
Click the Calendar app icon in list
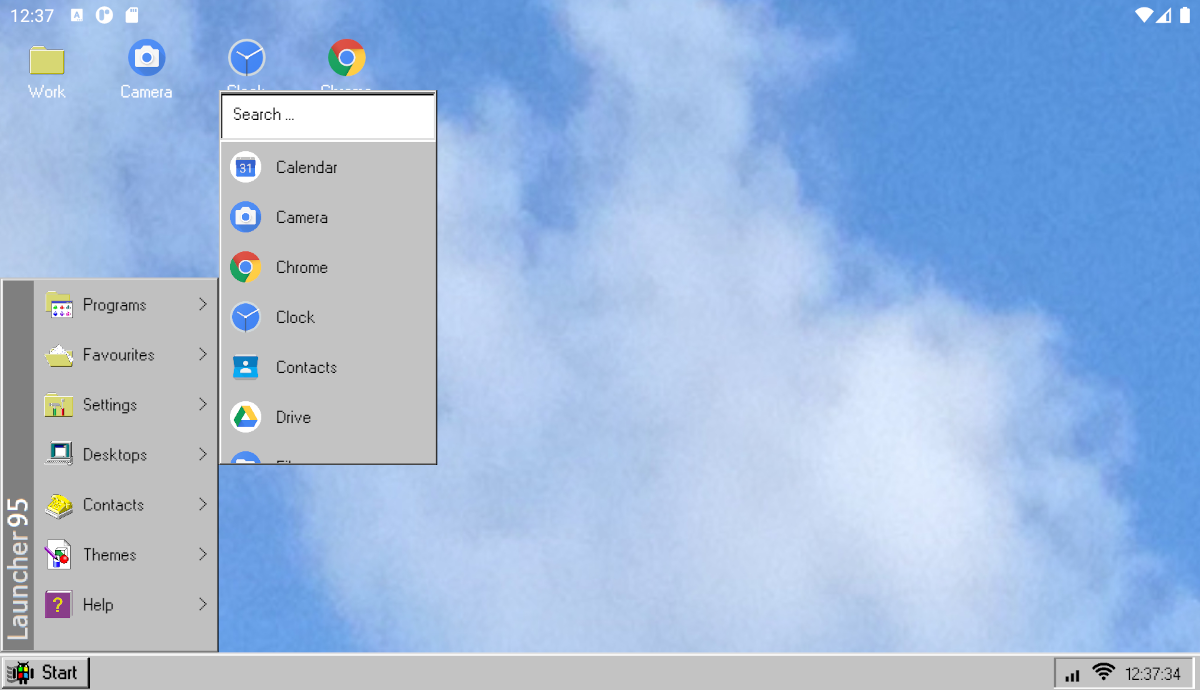[x=246, y=167]
